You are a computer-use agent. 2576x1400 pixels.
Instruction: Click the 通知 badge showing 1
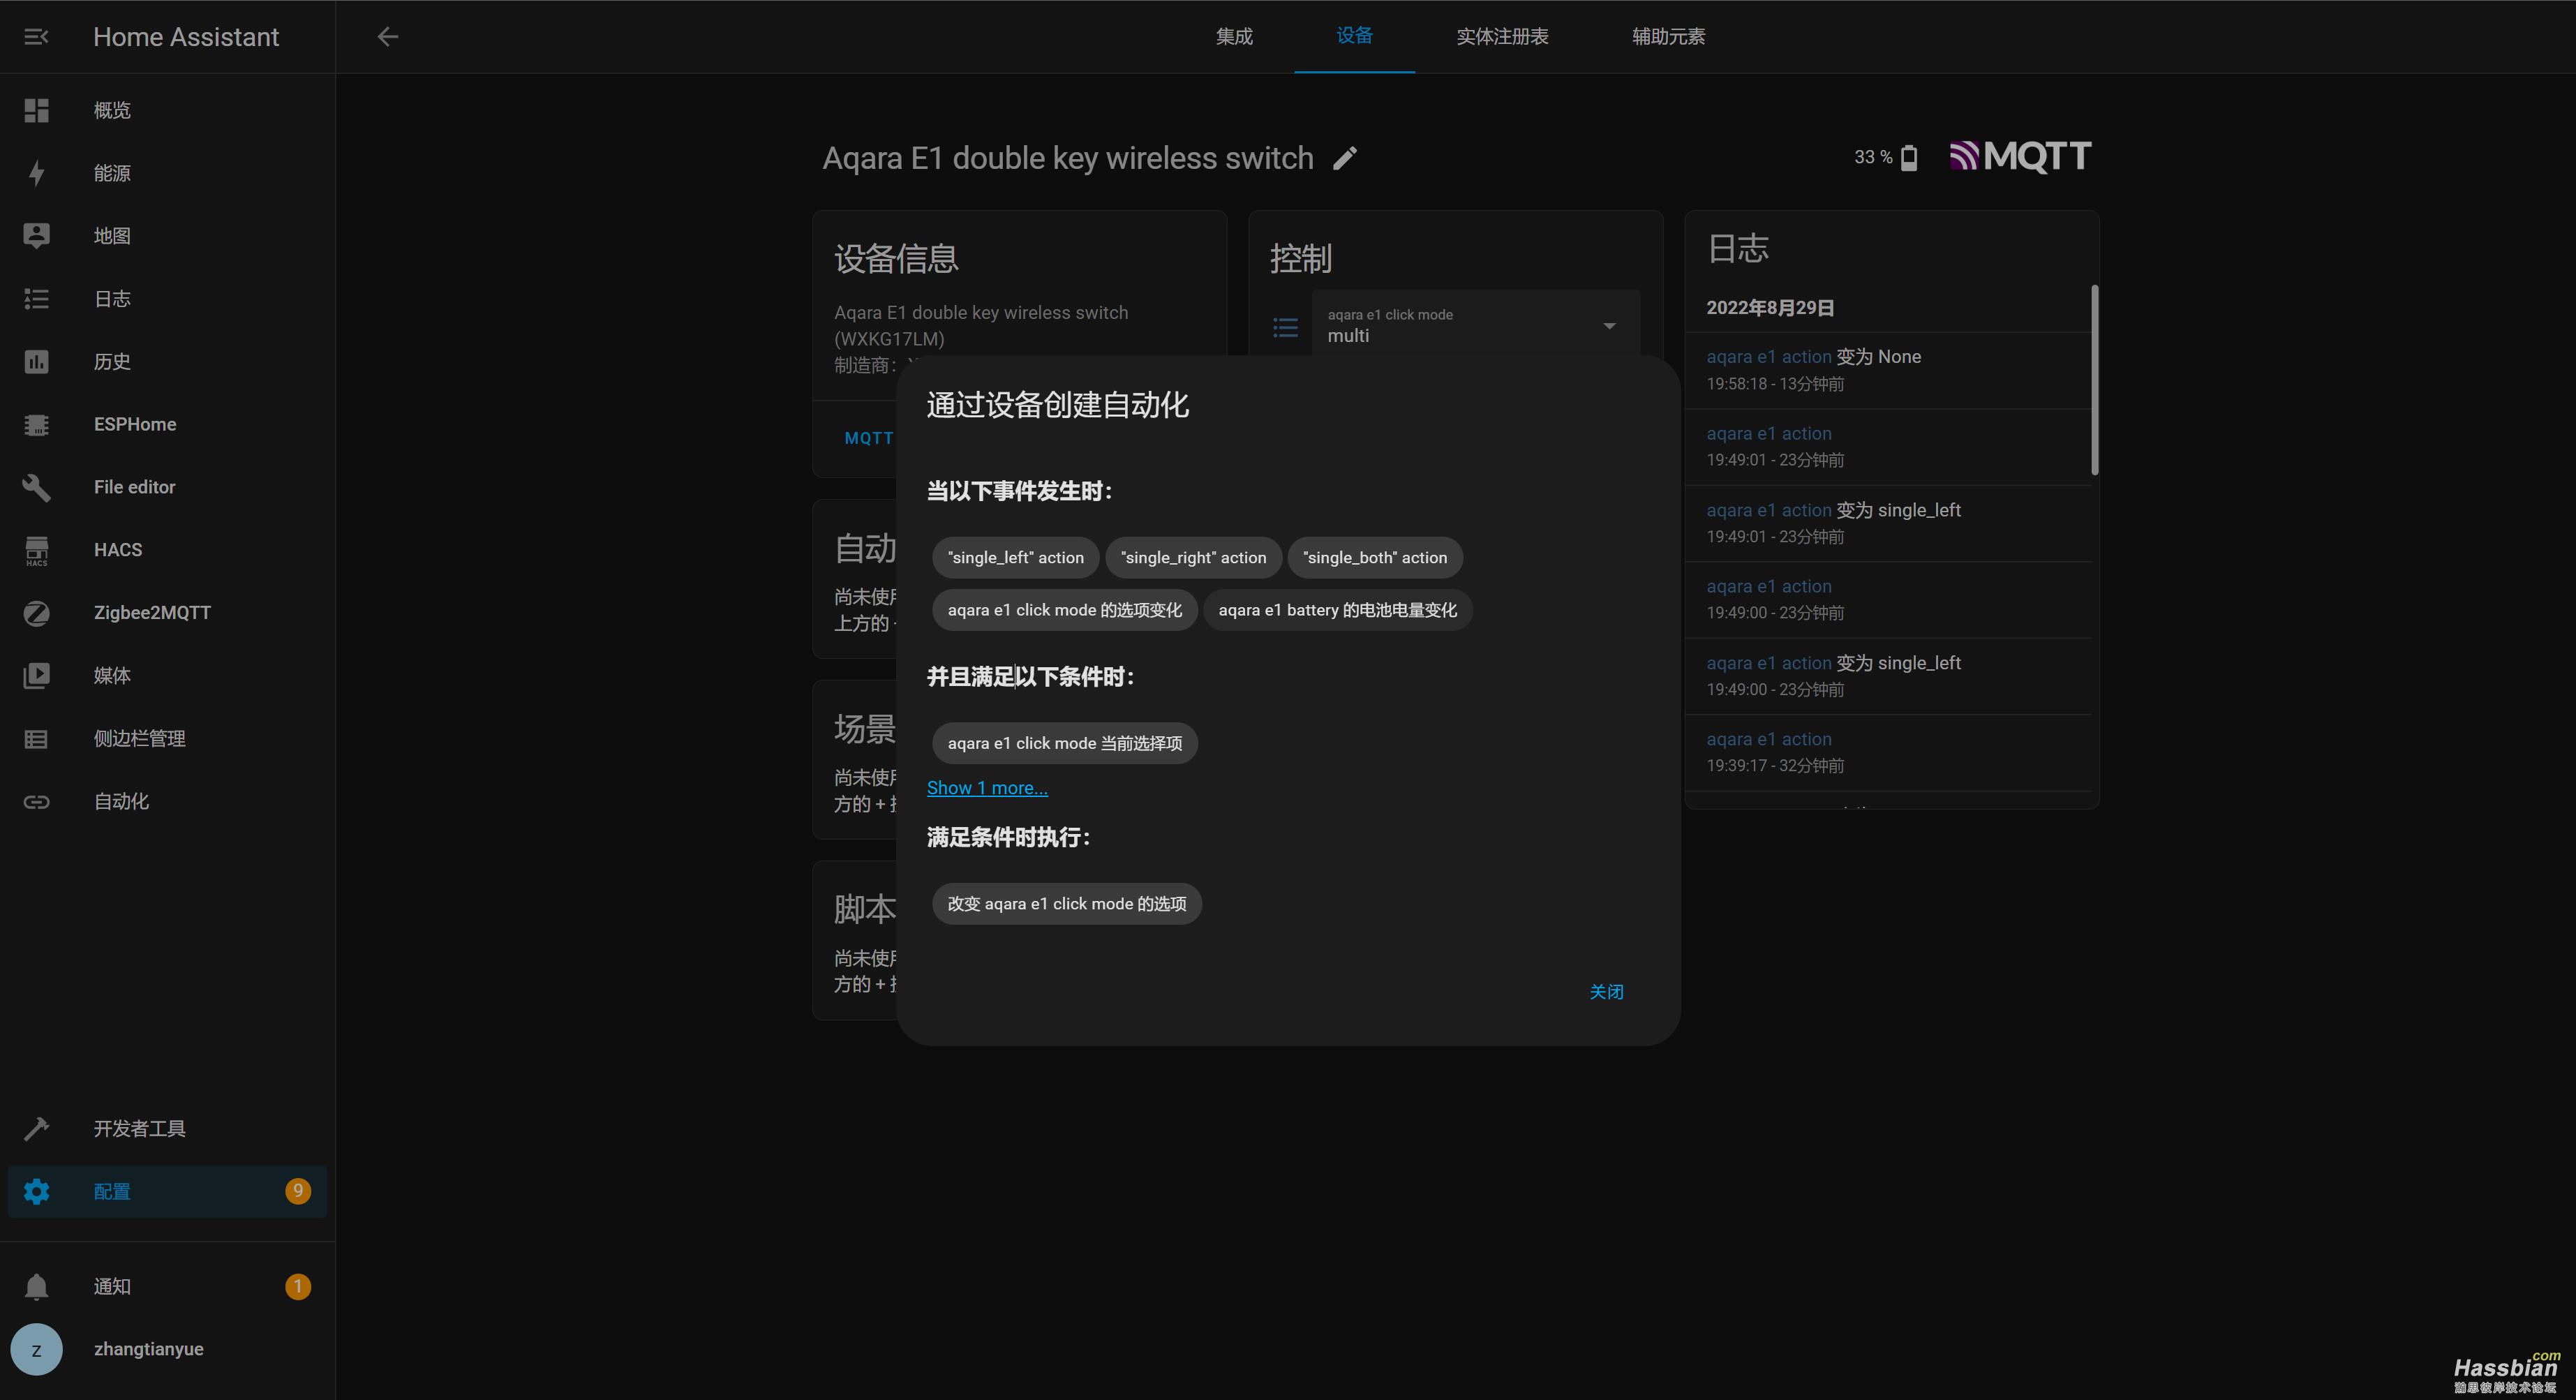pos(298,1287)
